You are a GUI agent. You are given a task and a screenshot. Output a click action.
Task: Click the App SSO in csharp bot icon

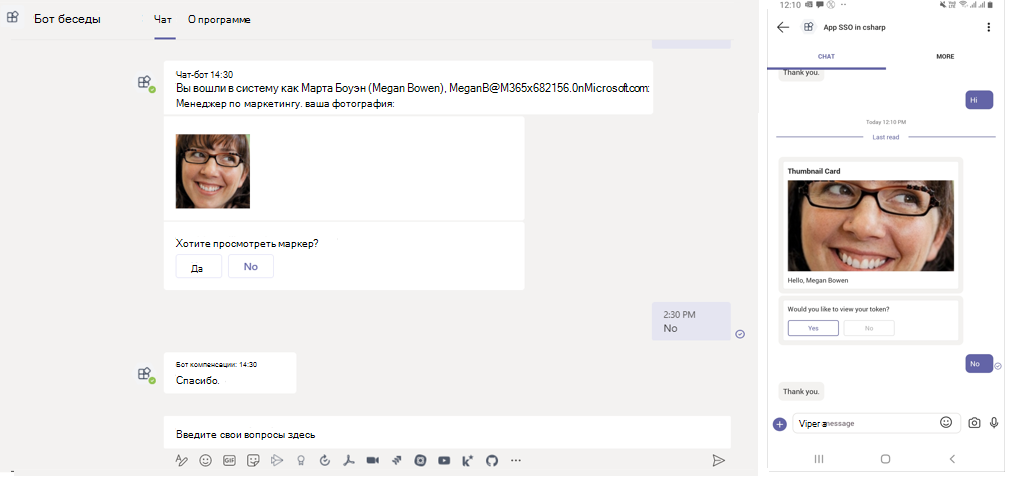click(808, 27)
